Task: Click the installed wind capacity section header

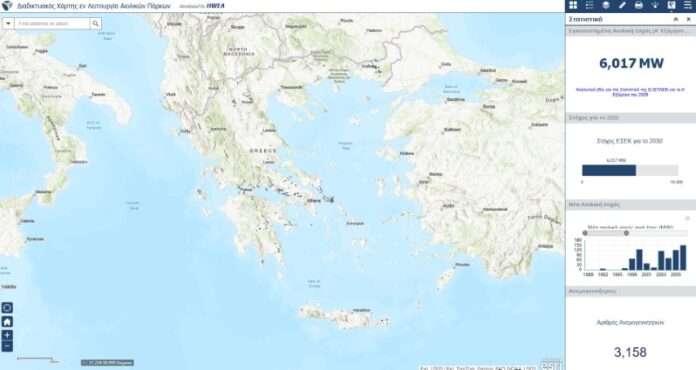Action: pyautogui.click(x=631, y=31)
